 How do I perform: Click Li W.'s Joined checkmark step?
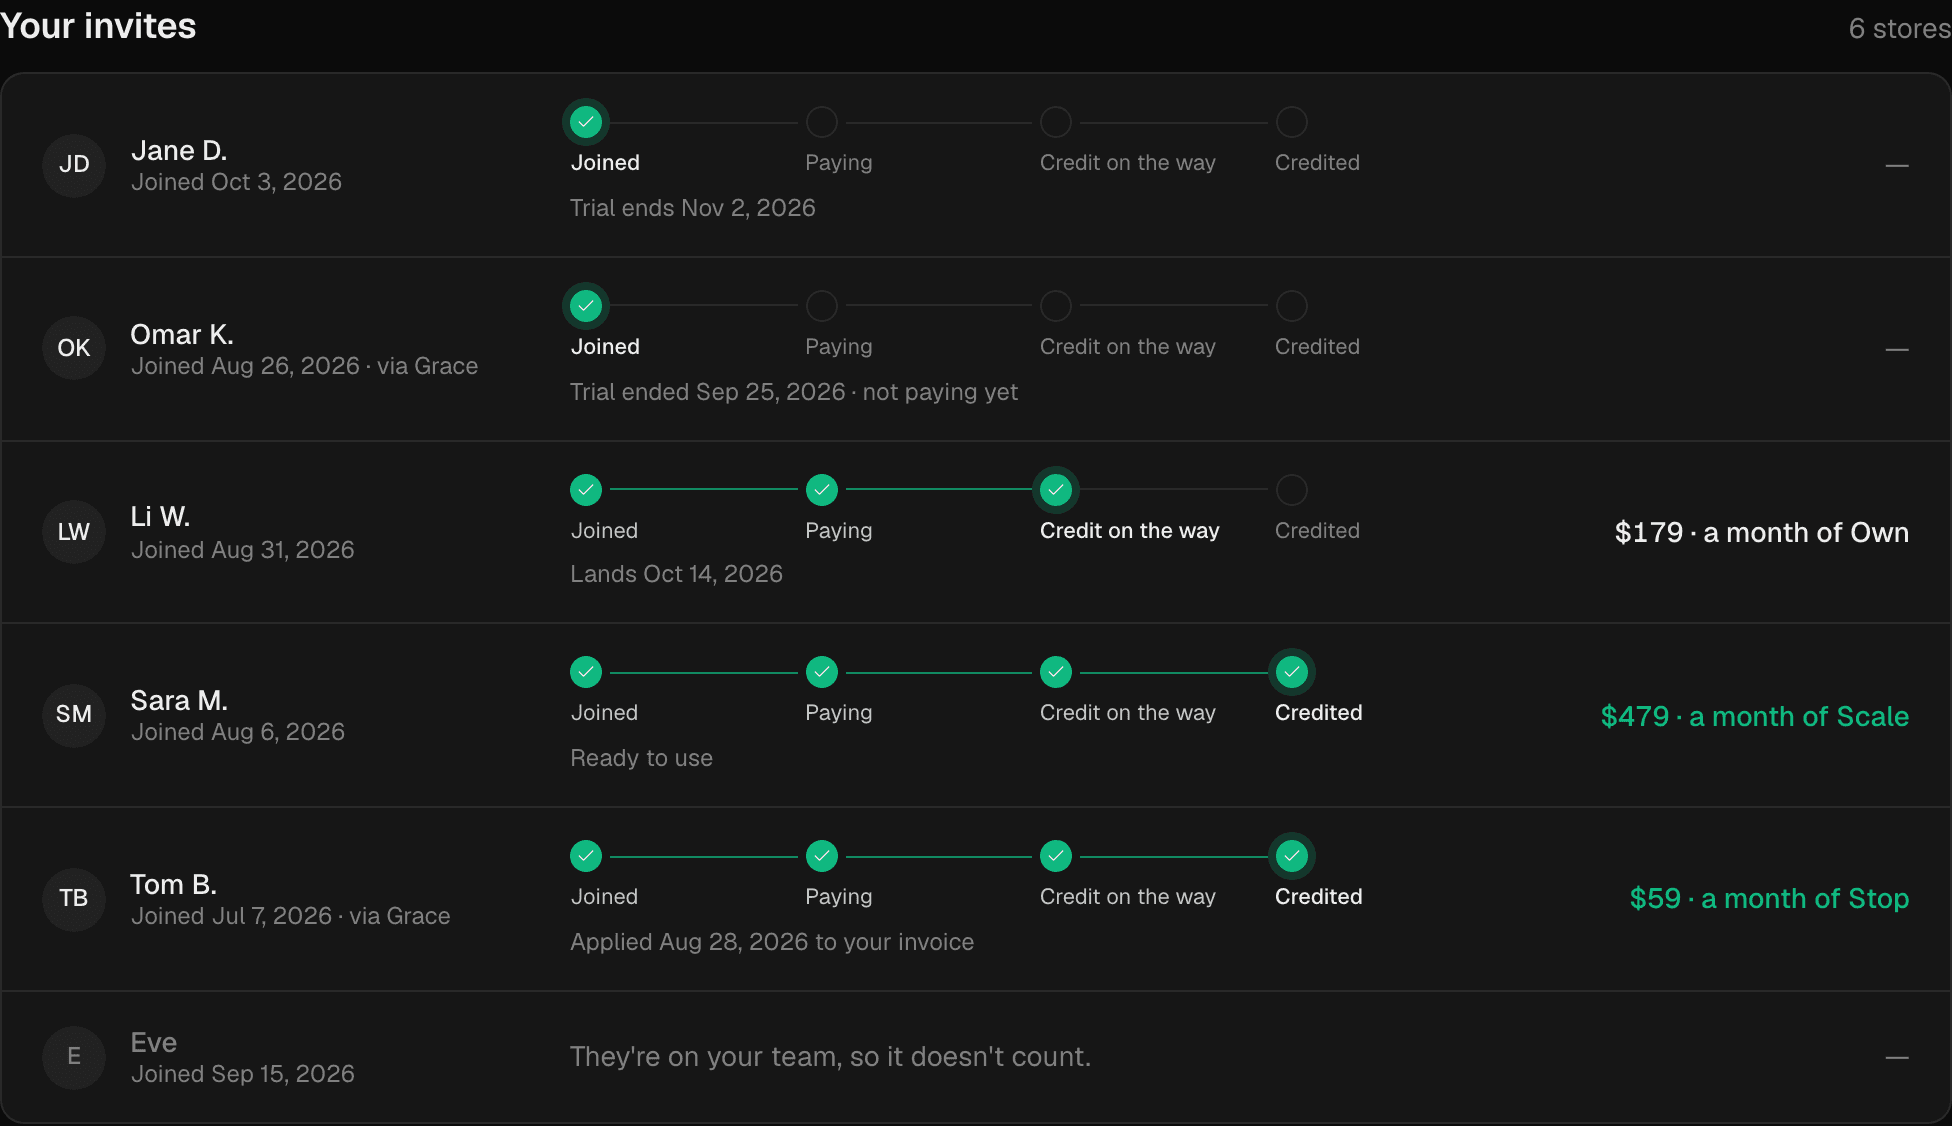tap(586, 490)
